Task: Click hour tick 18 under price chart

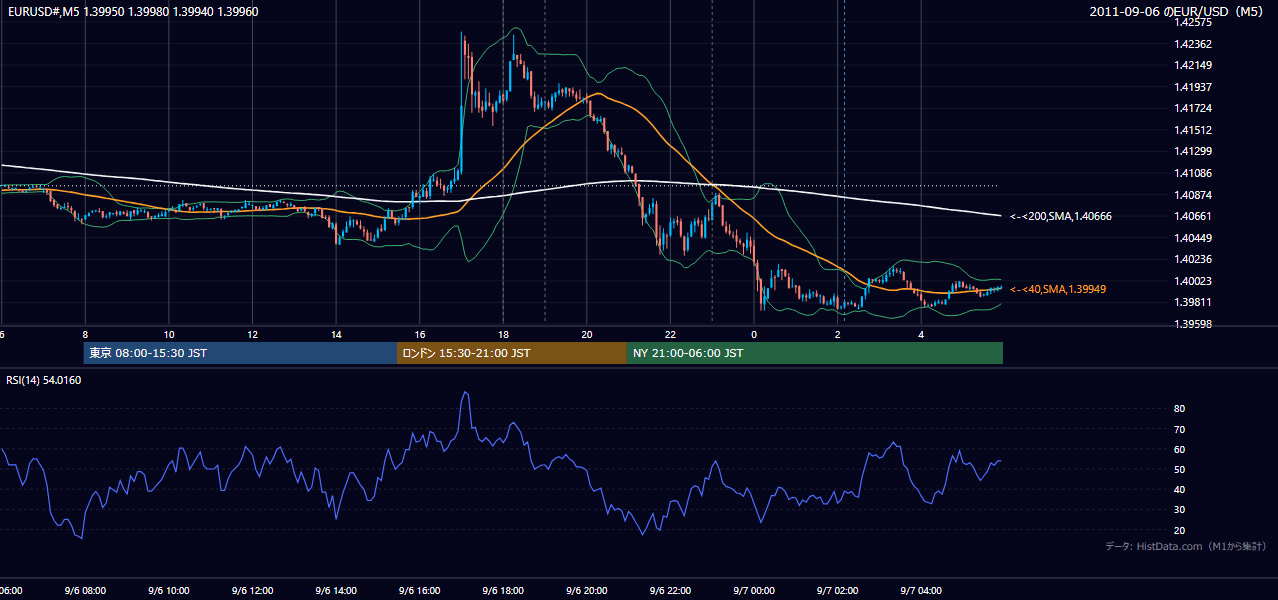Action: [503, 334]
